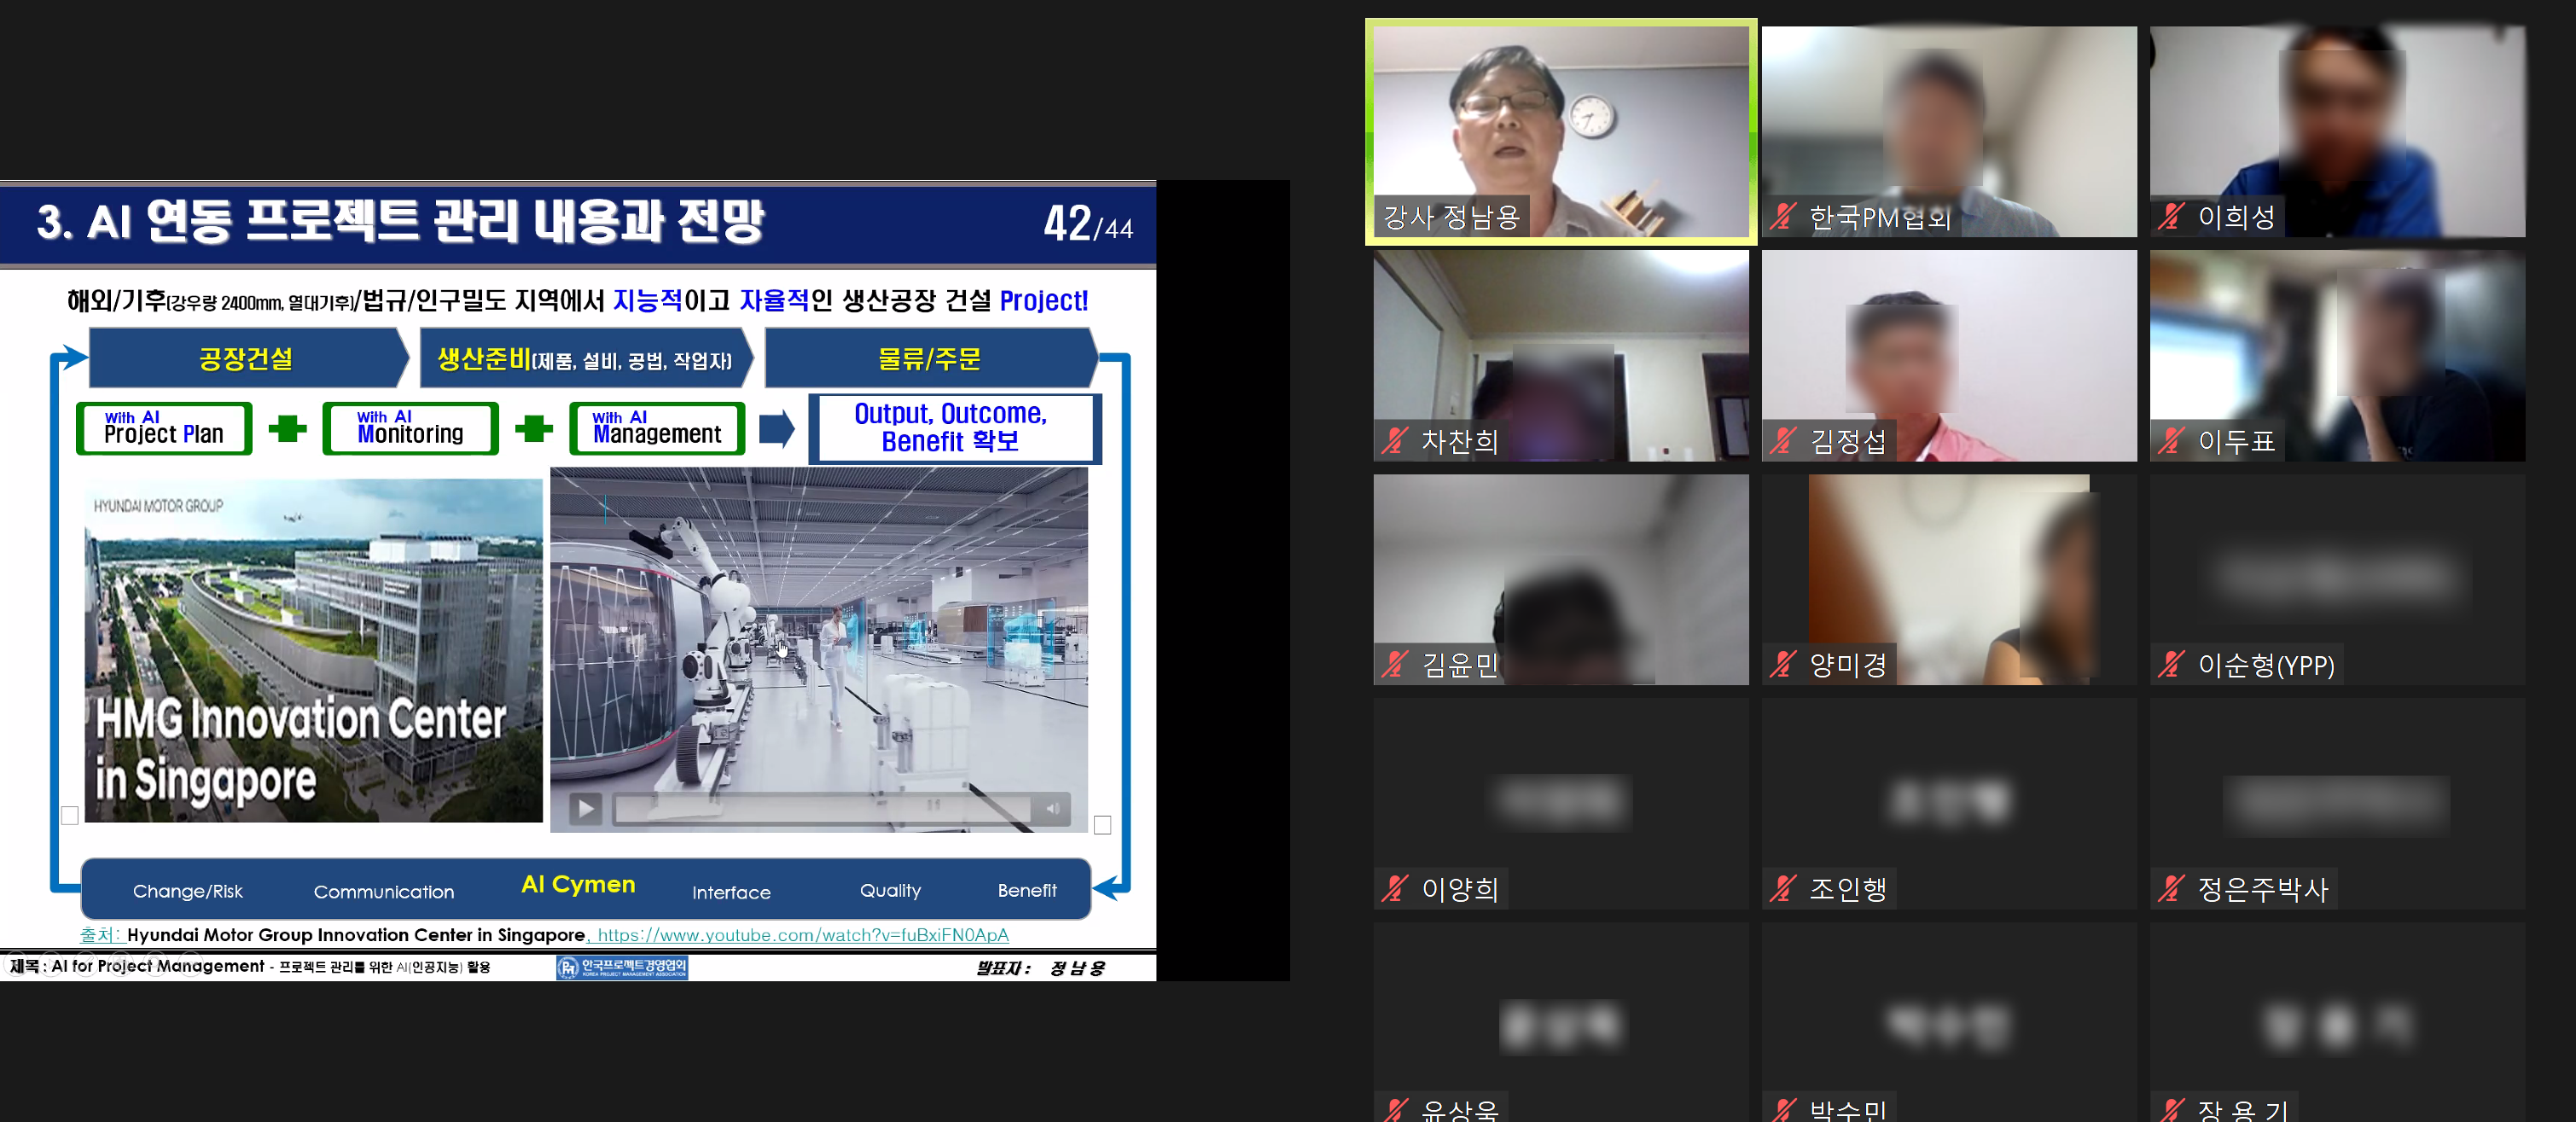The image size is (2576, 1122).
Task: Click muted mic icon beside 윤상욱
Action: pyautogui.click(x=1394, y=1110)
